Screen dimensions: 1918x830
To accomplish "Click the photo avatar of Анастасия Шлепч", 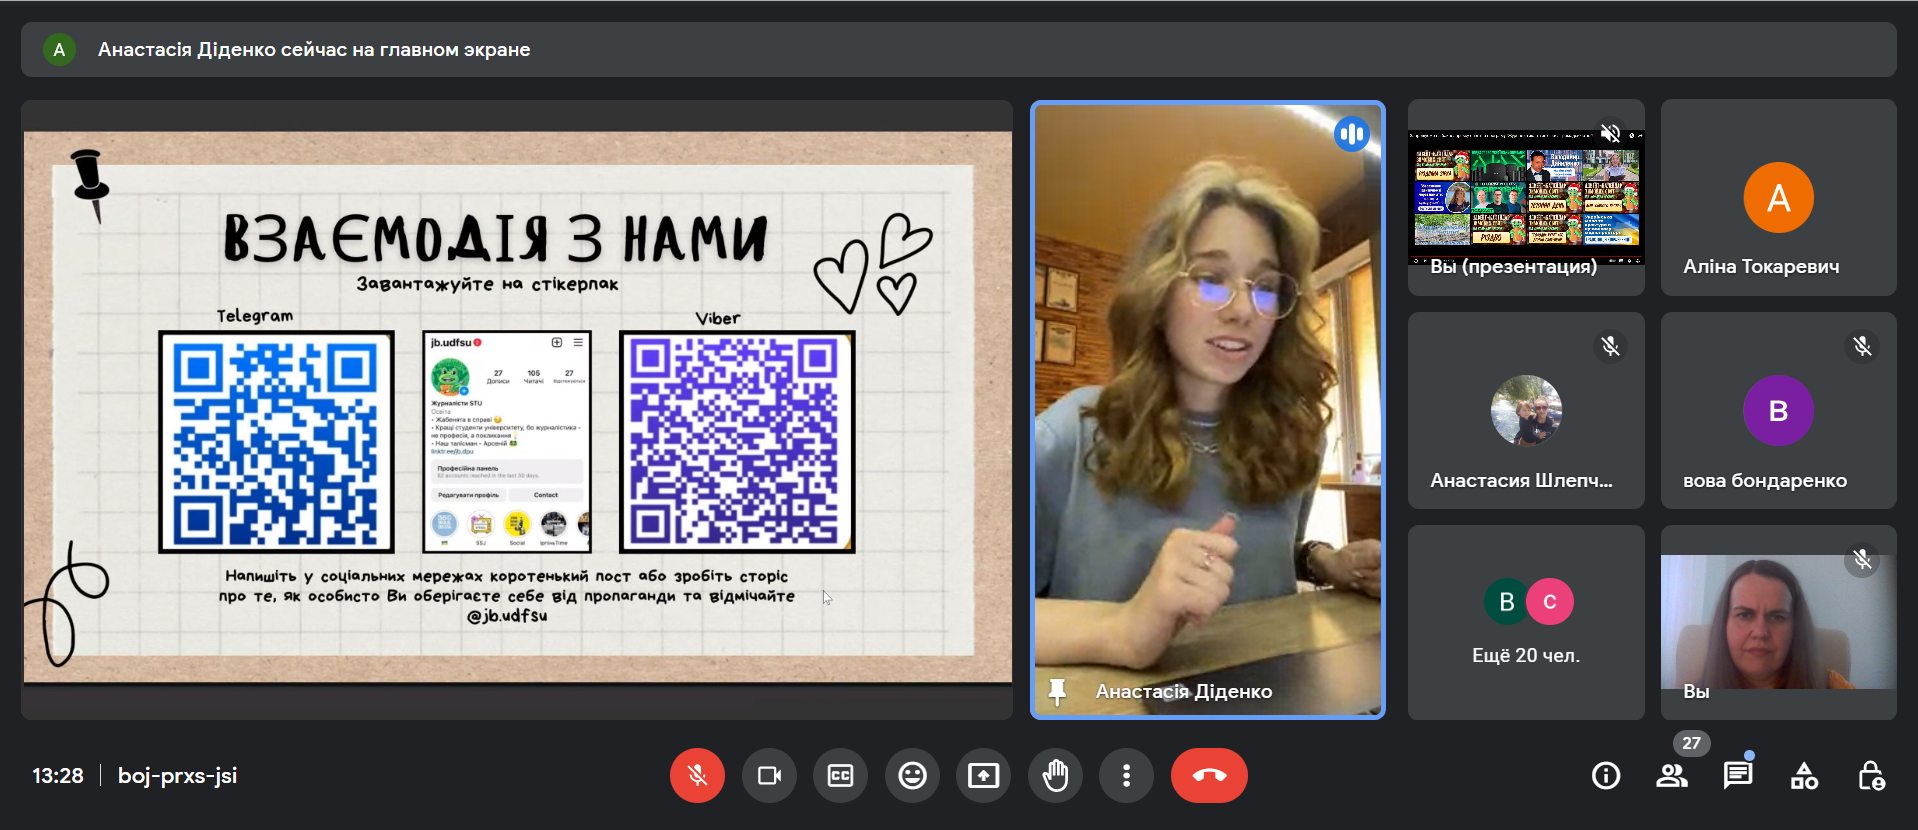I will tap(1526, 410).
